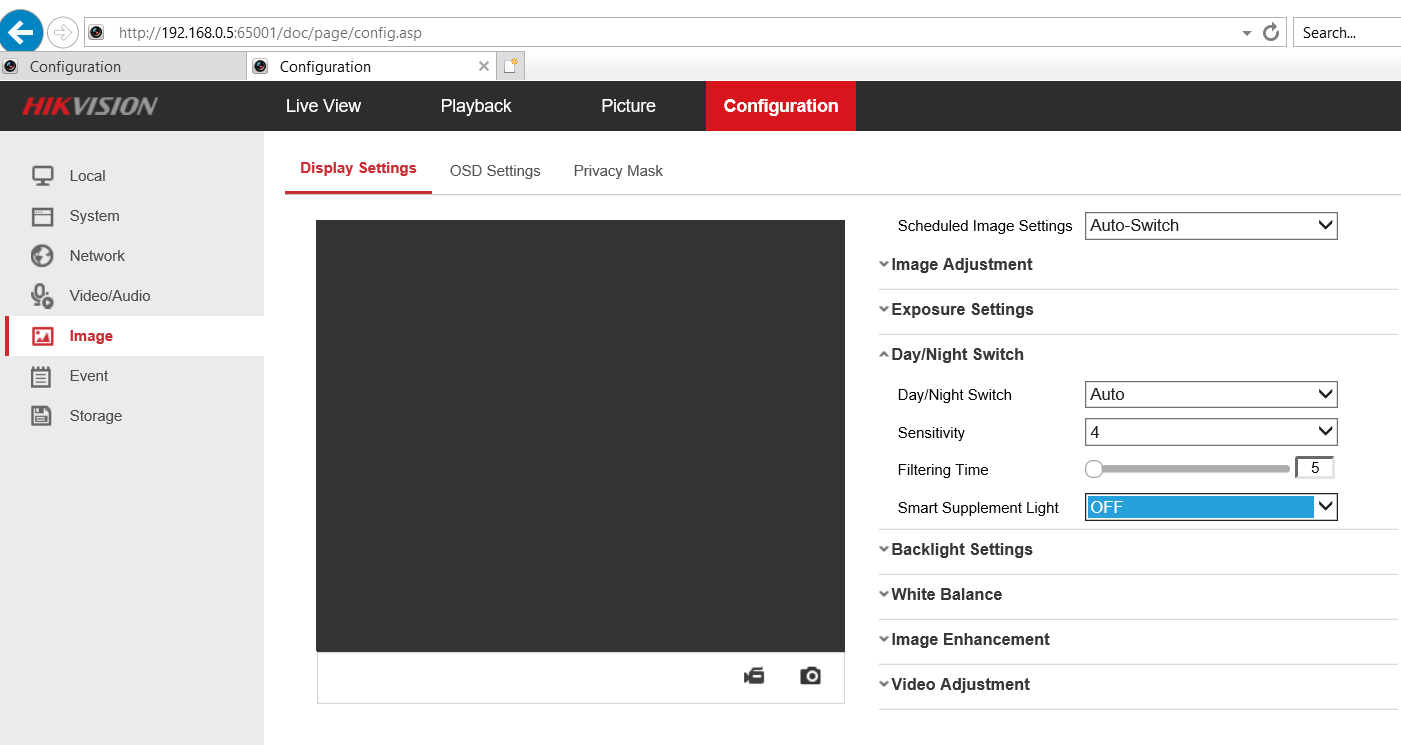Close the active Configuration browser tab
This screenshot has width=1401, height=745.
click(484, 67)
